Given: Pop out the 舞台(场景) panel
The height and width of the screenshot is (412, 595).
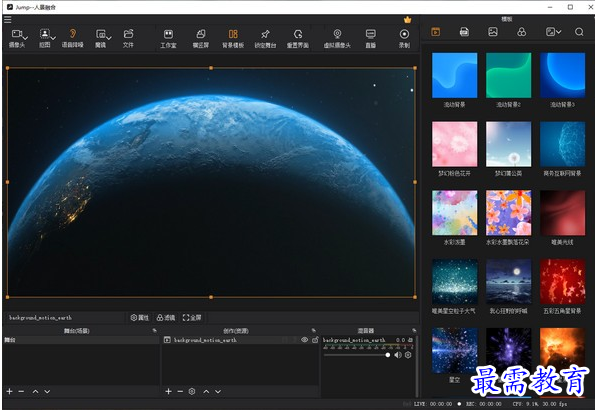Looking at the screenshot, I should 154,330.
